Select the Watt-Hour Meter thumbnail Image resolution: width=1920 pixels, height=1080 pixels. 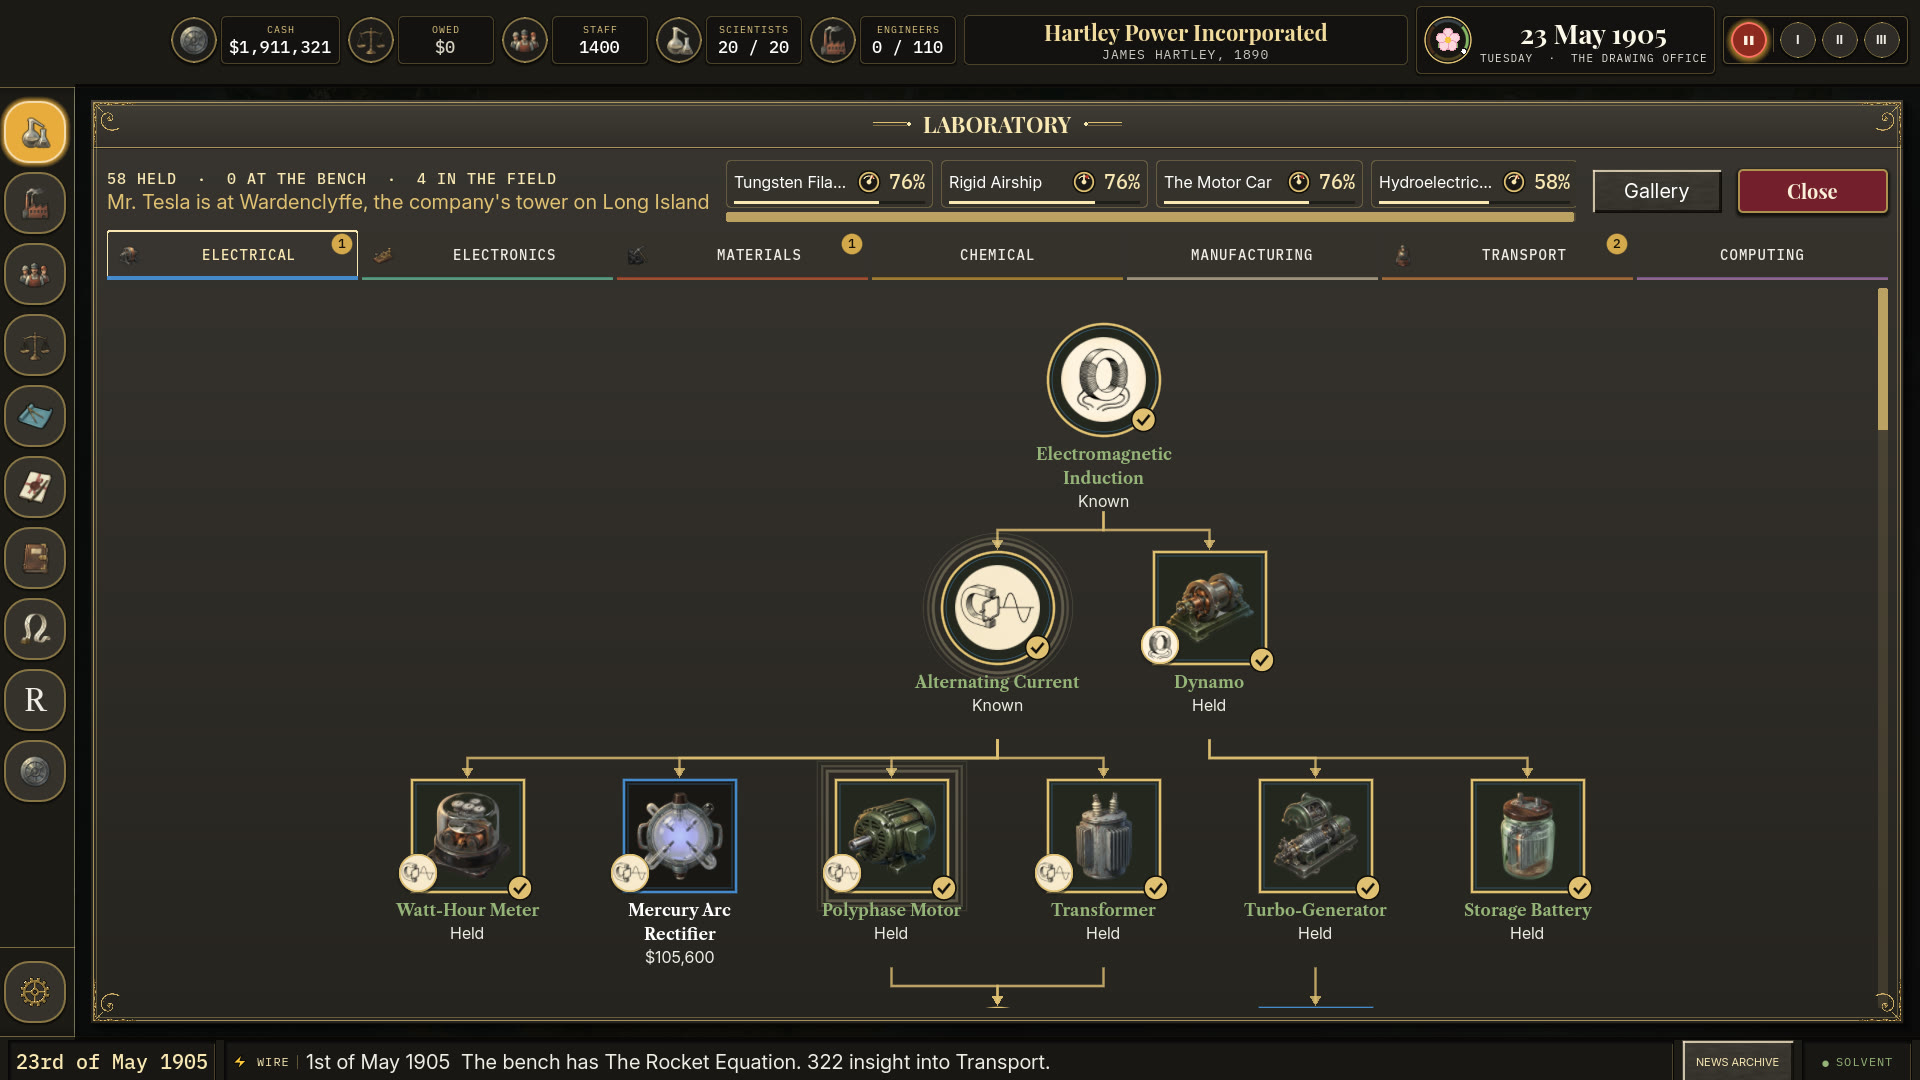click(x=468, y=836)
